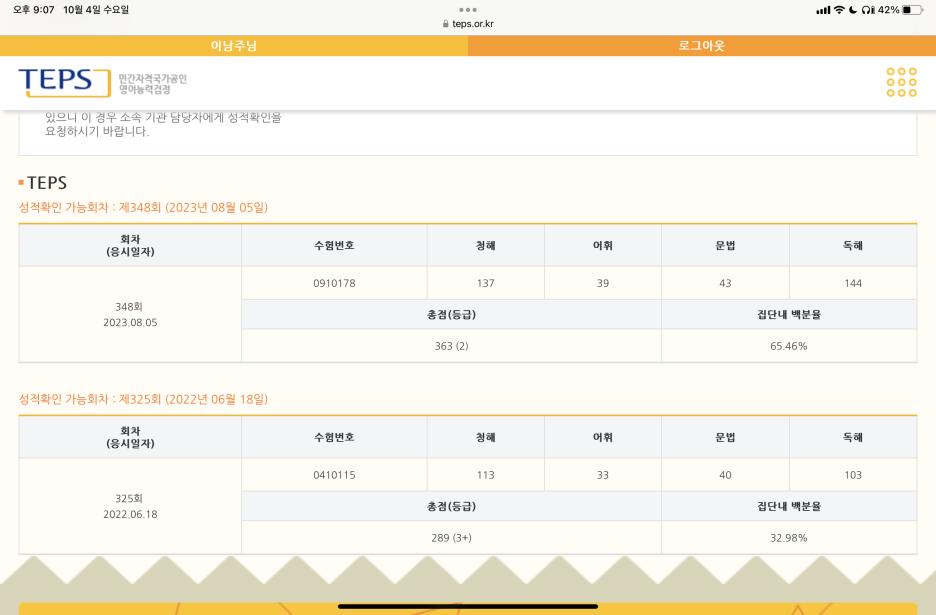
Task: Click grammar score 43
Action: click(x=725, y=283)
